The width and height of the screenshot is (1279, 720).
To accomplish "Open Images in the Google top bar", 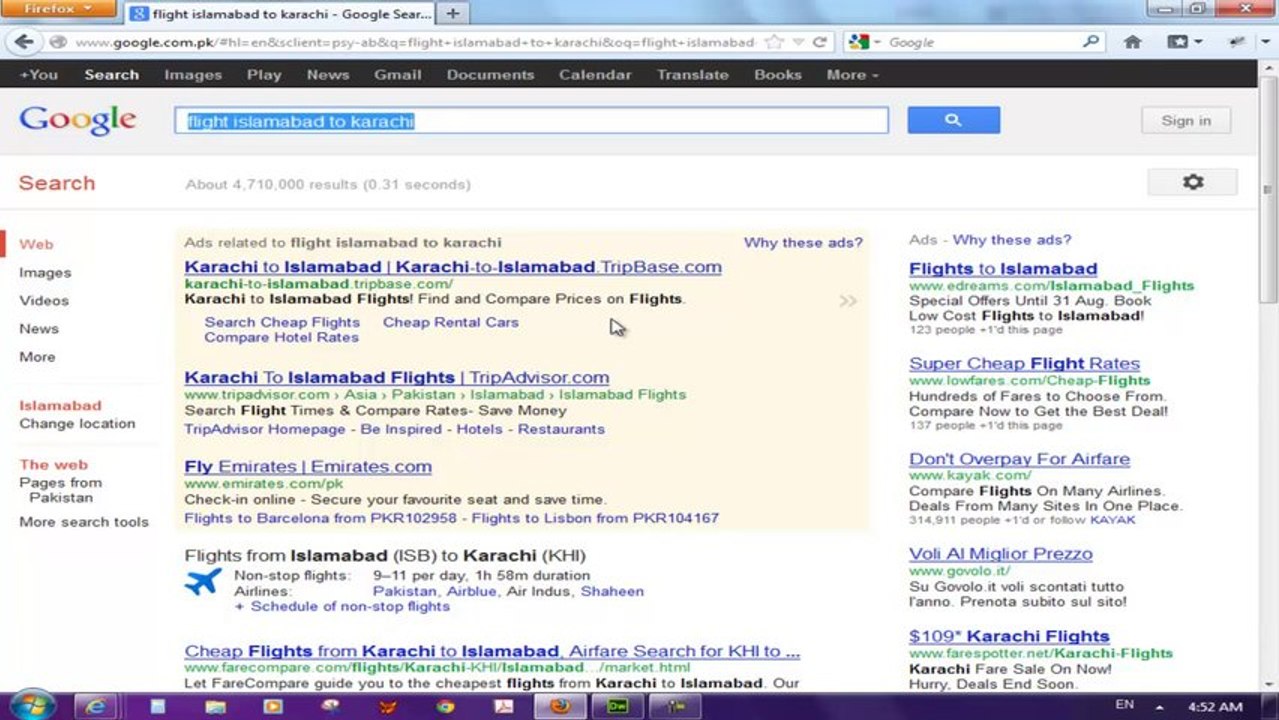I will point(193,75).
